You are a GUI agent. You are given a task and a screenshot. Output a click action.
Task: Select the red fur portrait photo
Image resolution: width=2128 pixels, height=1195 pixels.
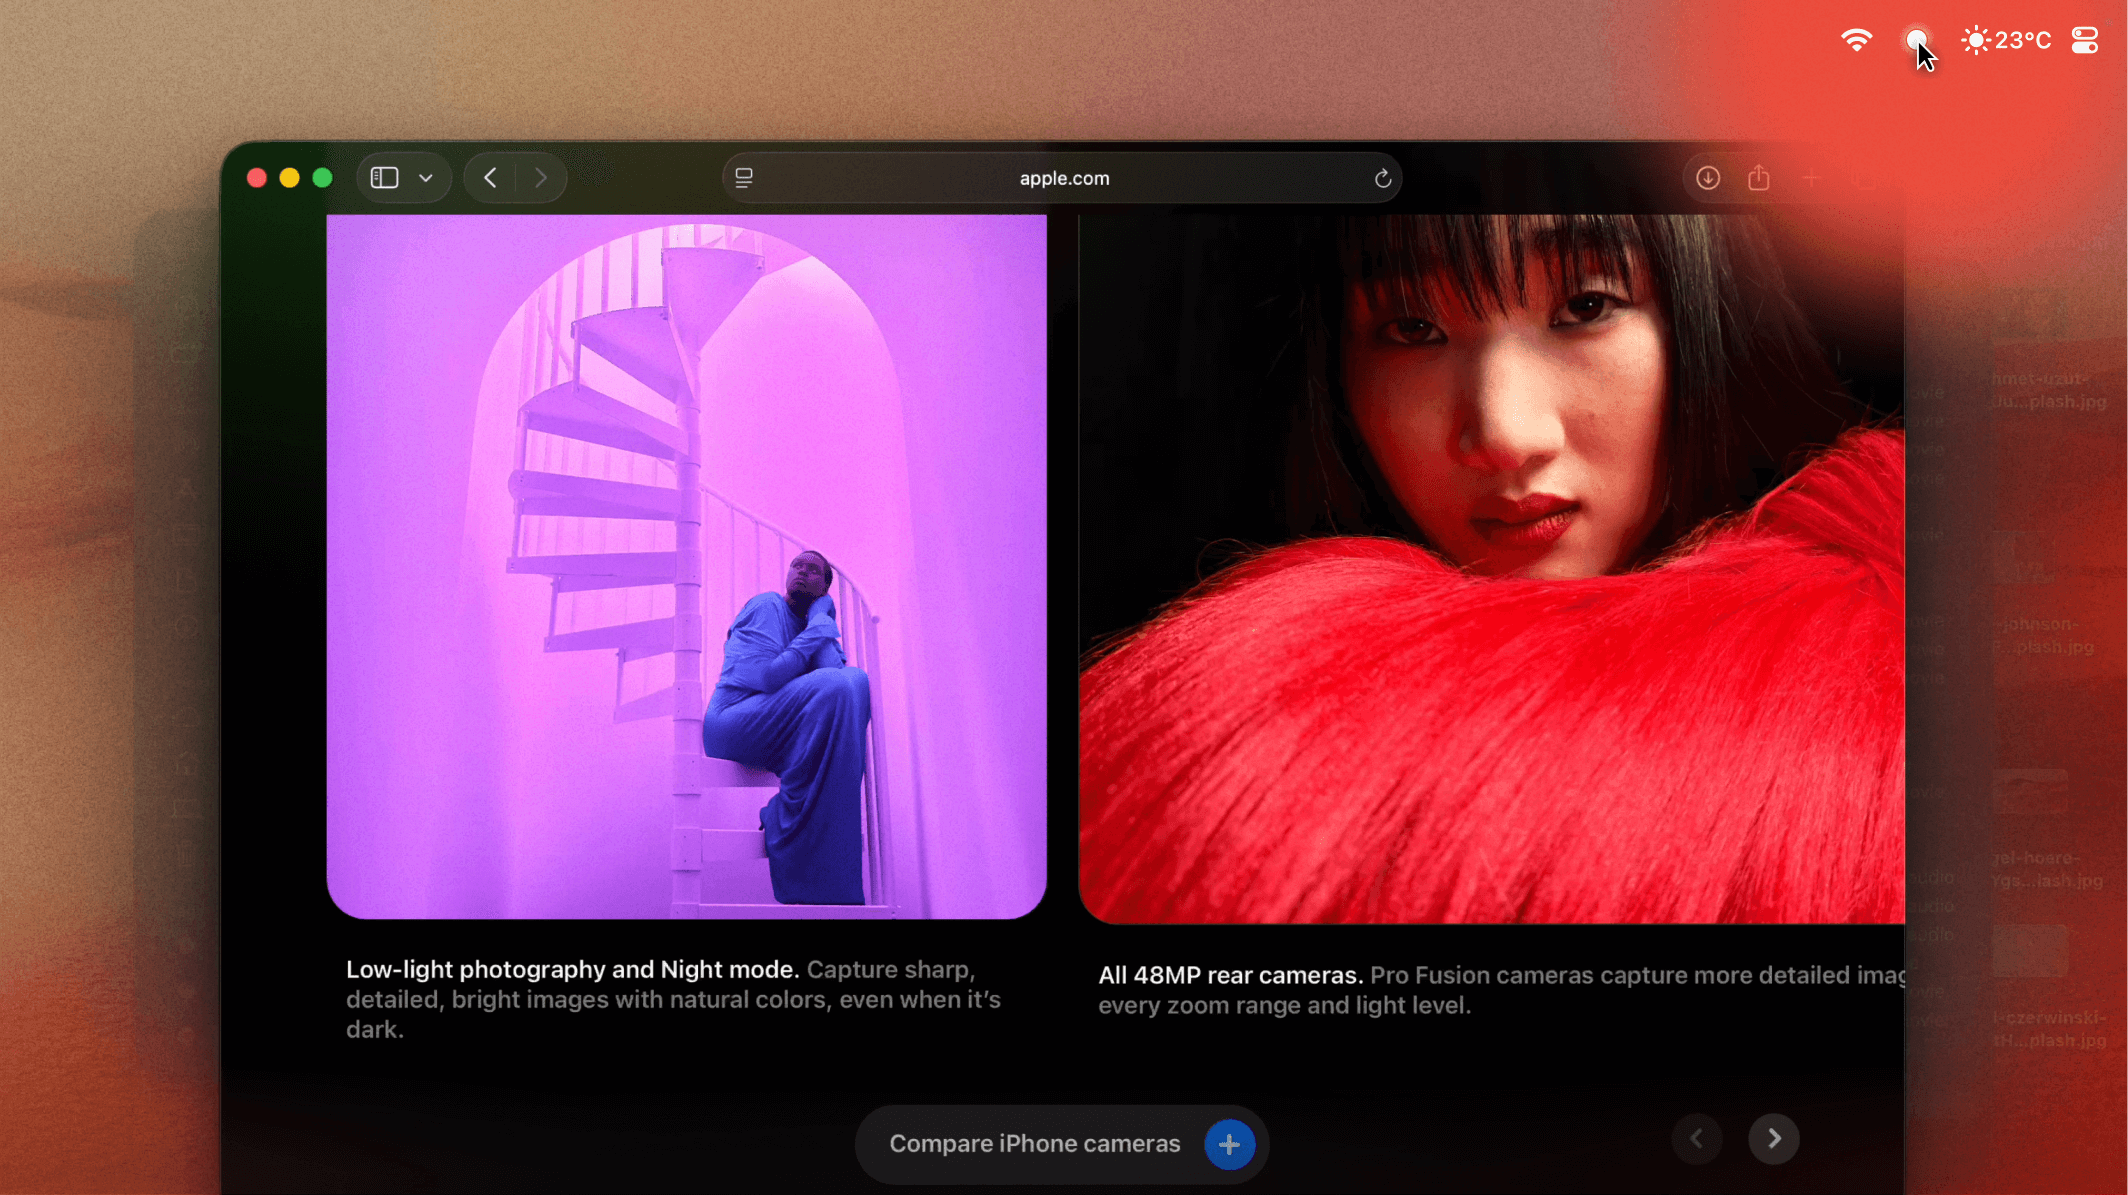pos(1490,568)
